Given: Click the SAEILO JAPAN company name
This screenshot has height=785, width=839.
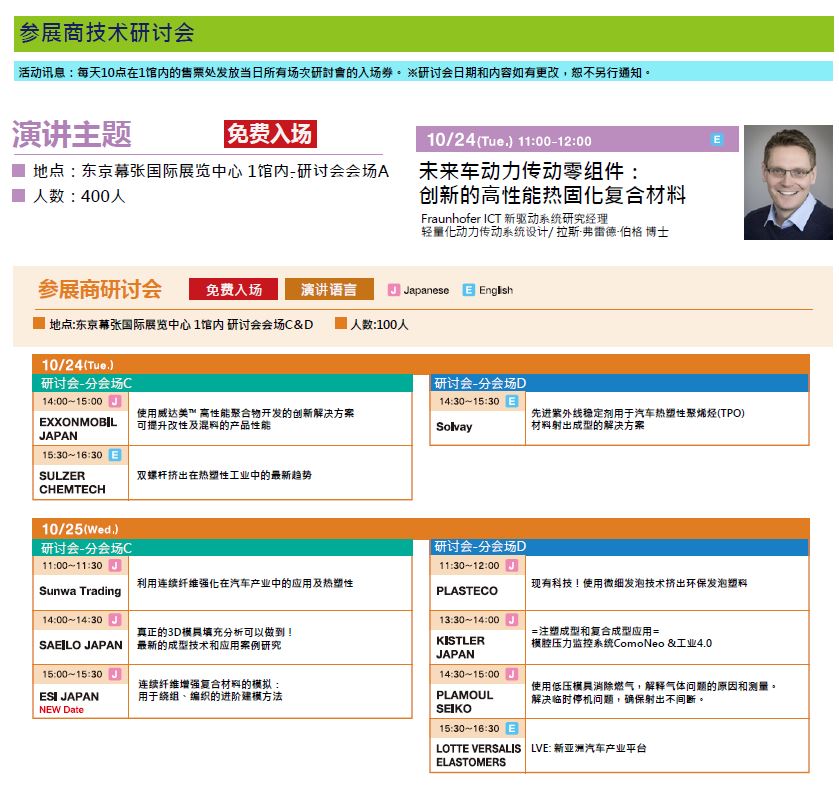Looking at the screenshot, I should coord(81,645).
